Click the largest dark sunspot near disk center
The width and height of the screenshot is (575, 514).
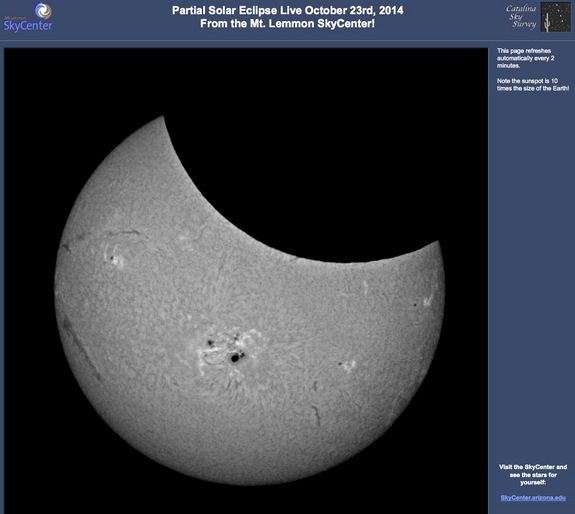[235, 358]
